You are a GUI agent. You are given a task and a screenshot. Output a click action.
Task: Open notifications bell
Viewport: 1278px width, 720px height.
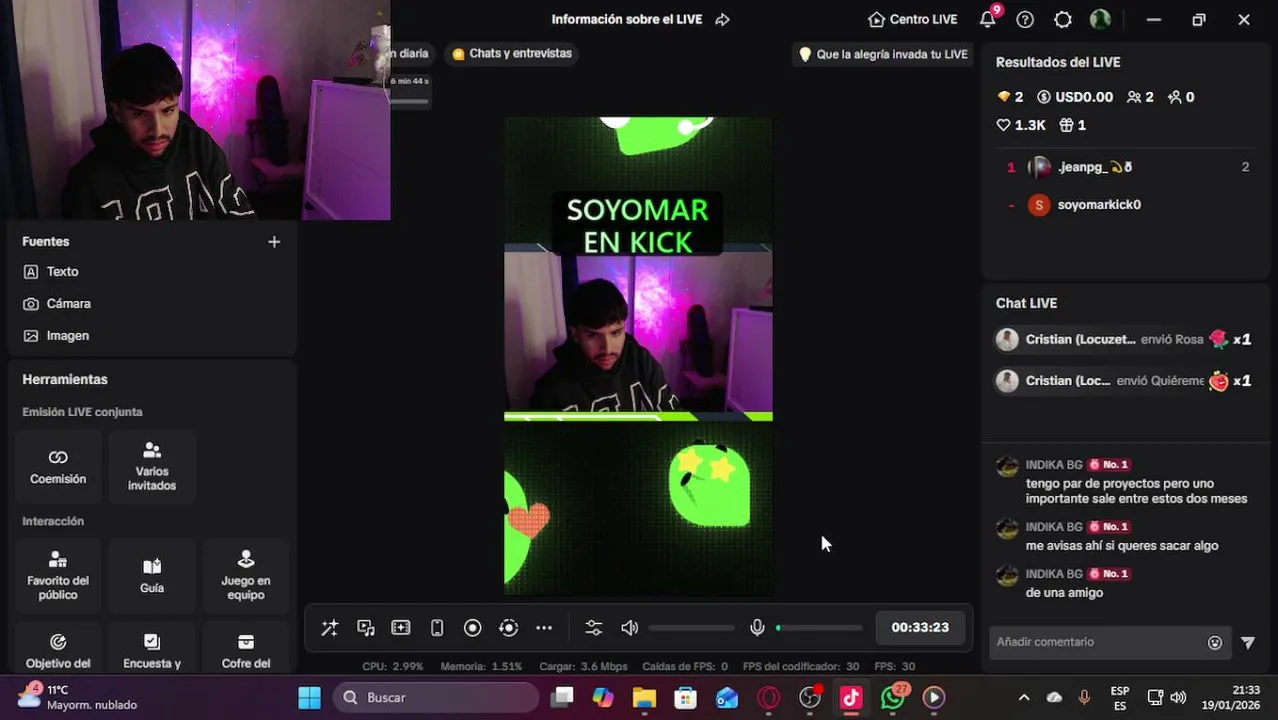pyautogui.click(x=988, y=19)
